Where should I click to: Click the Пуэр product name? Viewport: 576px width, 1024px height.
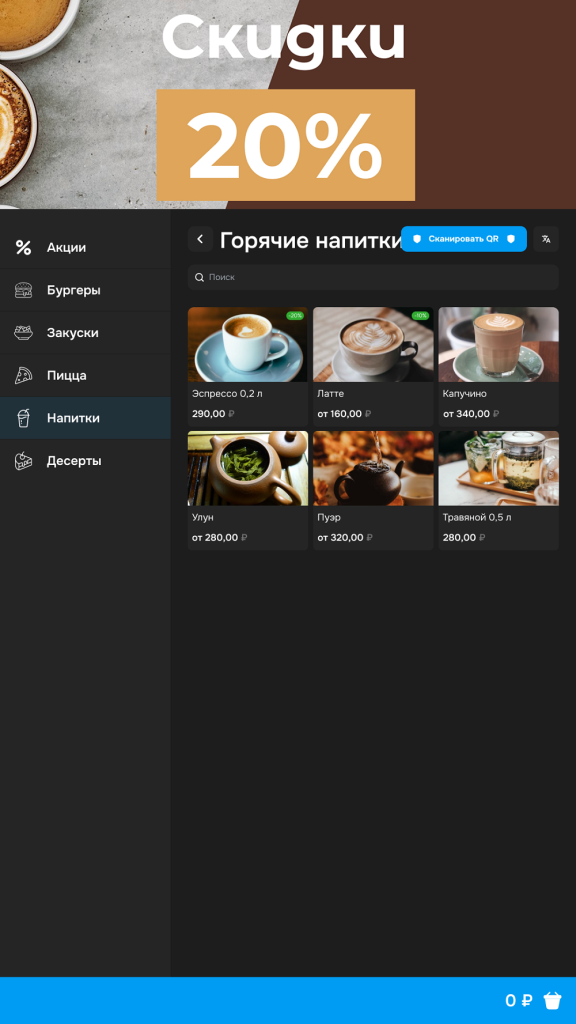click(x=329, y=517)
